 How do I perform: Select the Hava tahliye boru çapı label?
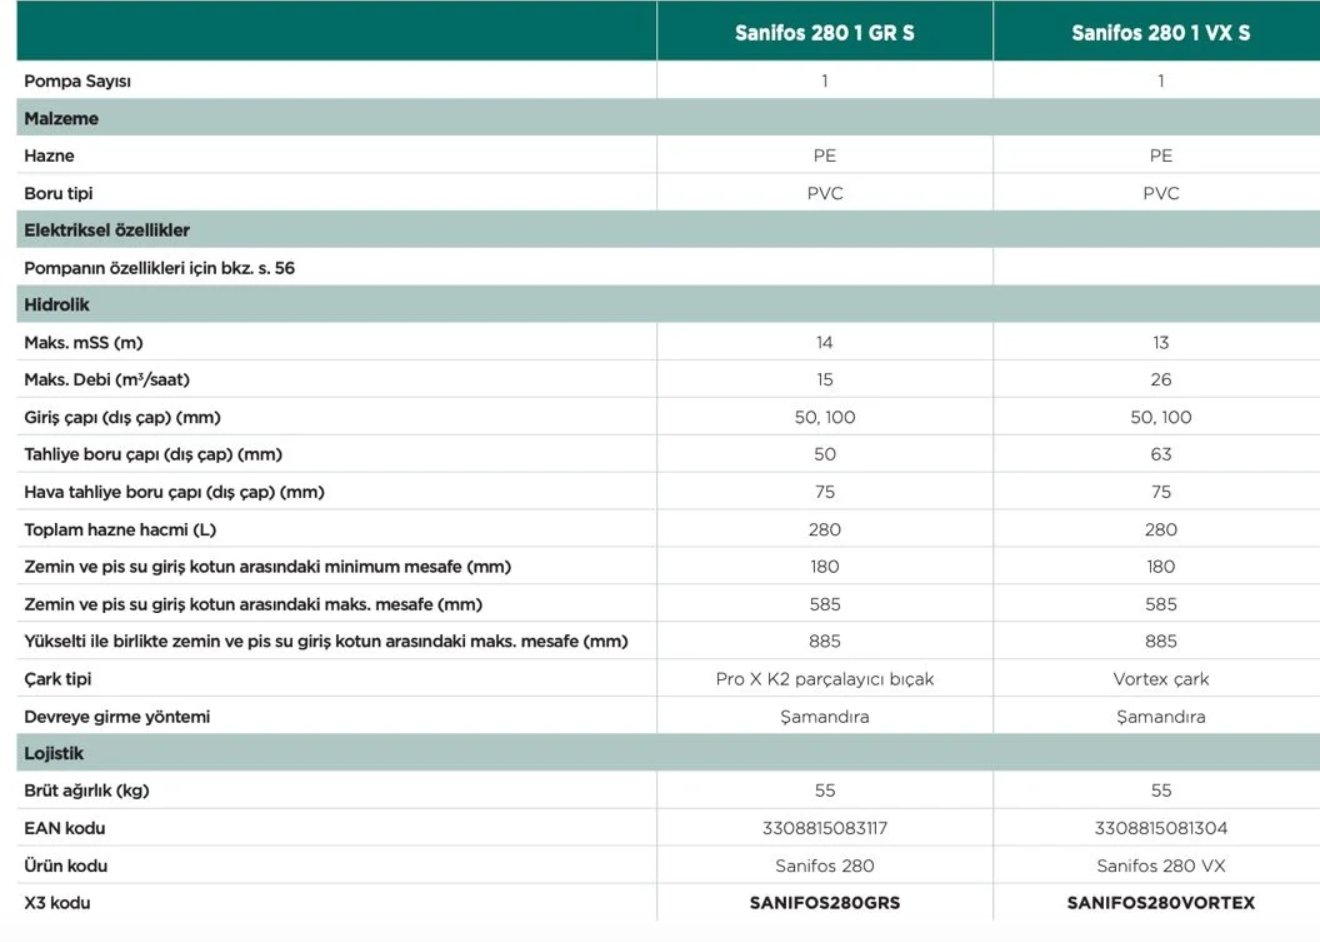point(174,492)
